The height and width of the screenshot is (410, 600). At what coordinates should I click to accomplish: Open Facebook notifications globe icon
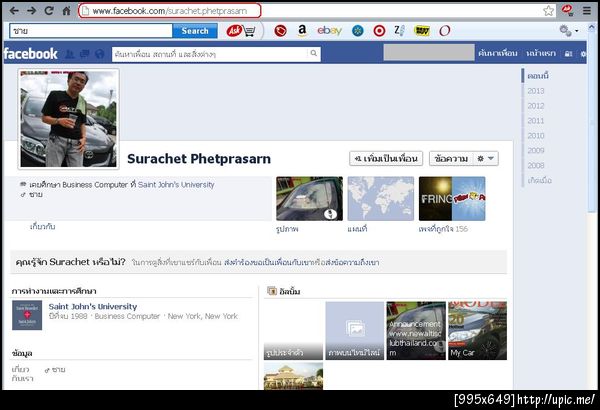[99, 54]
